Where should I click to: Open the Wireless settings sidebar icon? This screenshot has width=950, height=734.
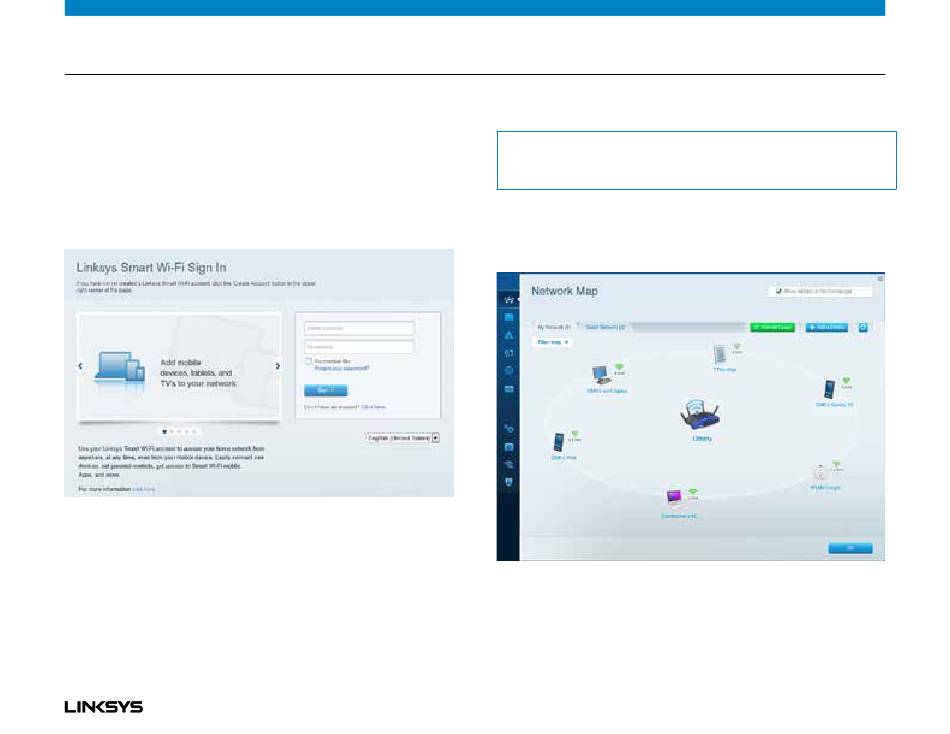[509, 464]
